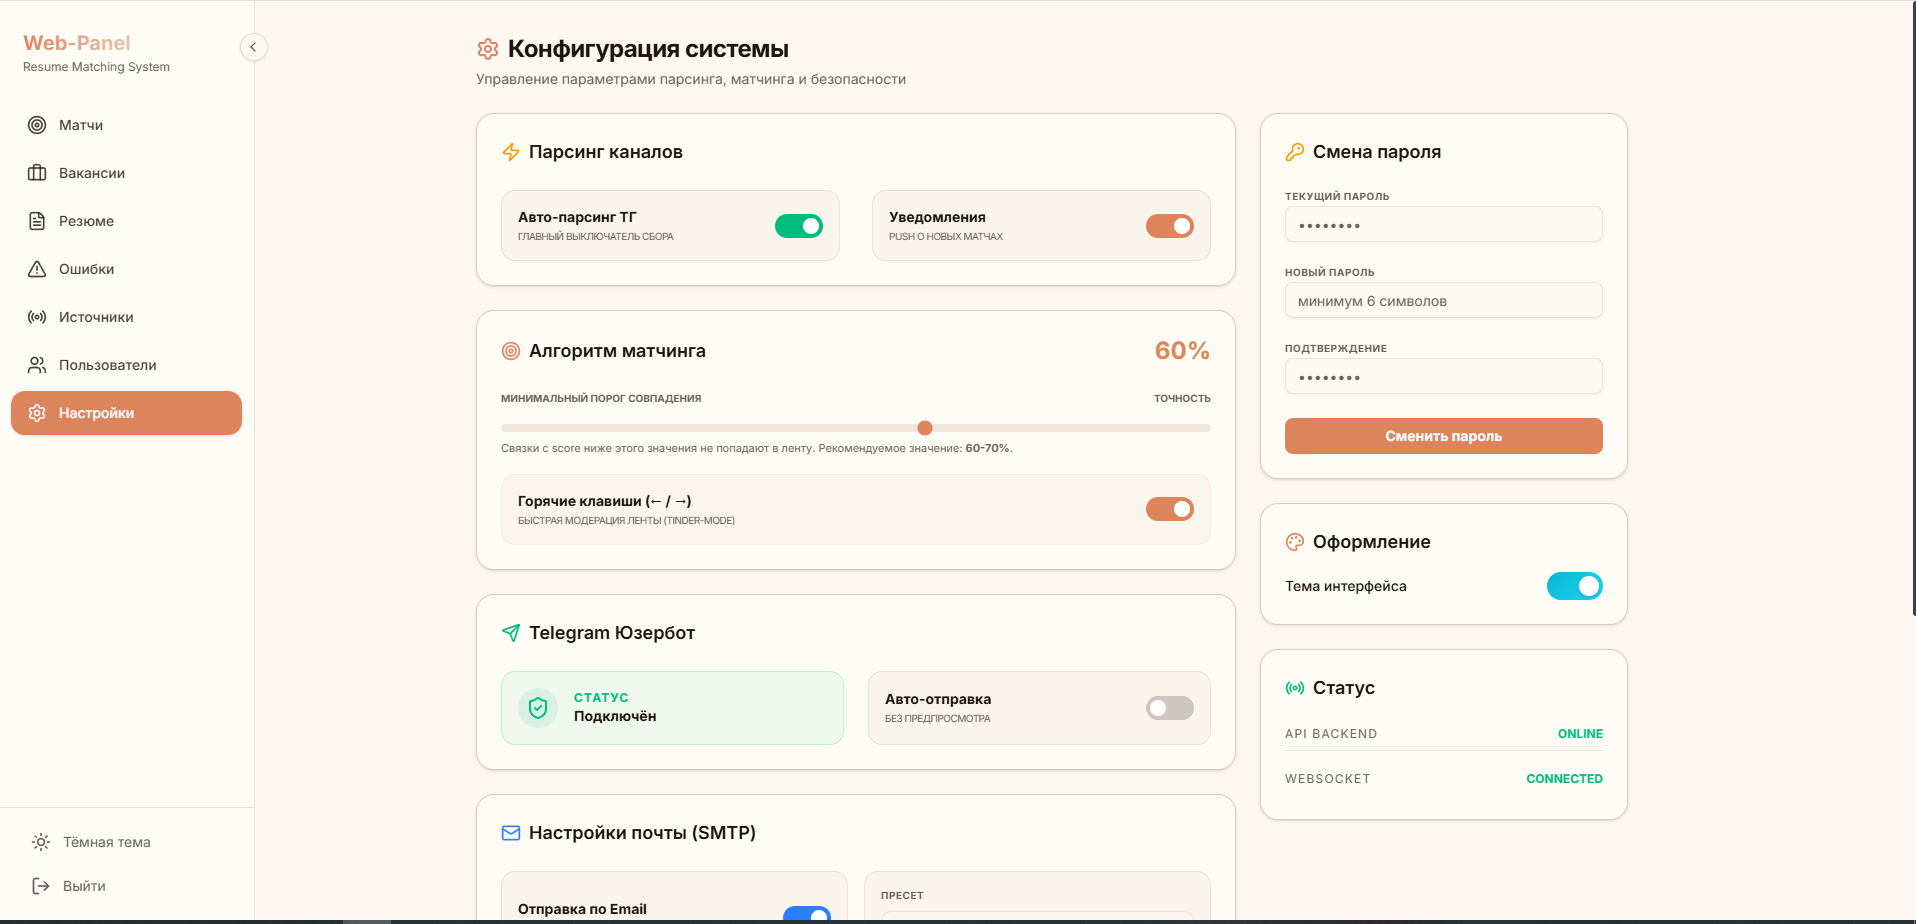
Task: Toggle the Уведомления push switch
Action: pyautogui.click(x=1170, y=226)
